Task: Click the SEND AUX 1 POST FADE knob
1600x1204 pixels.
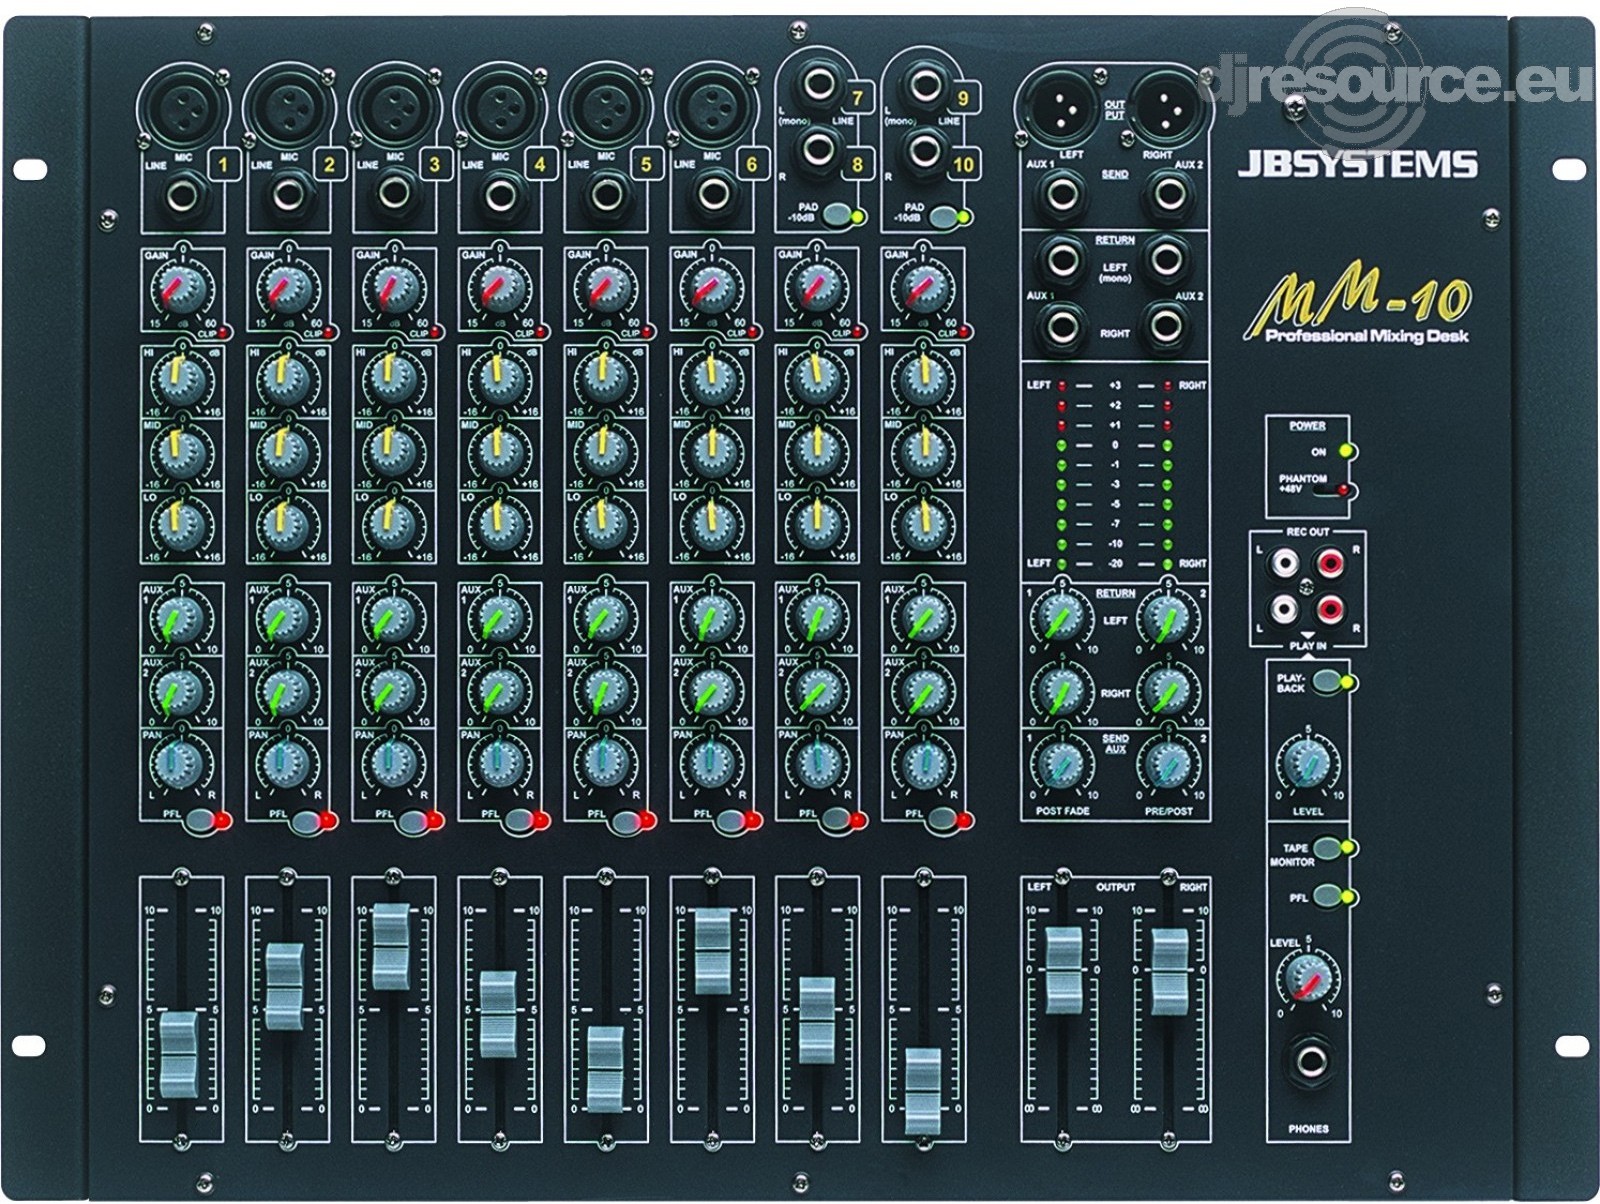Action: tap(1061, 765)
